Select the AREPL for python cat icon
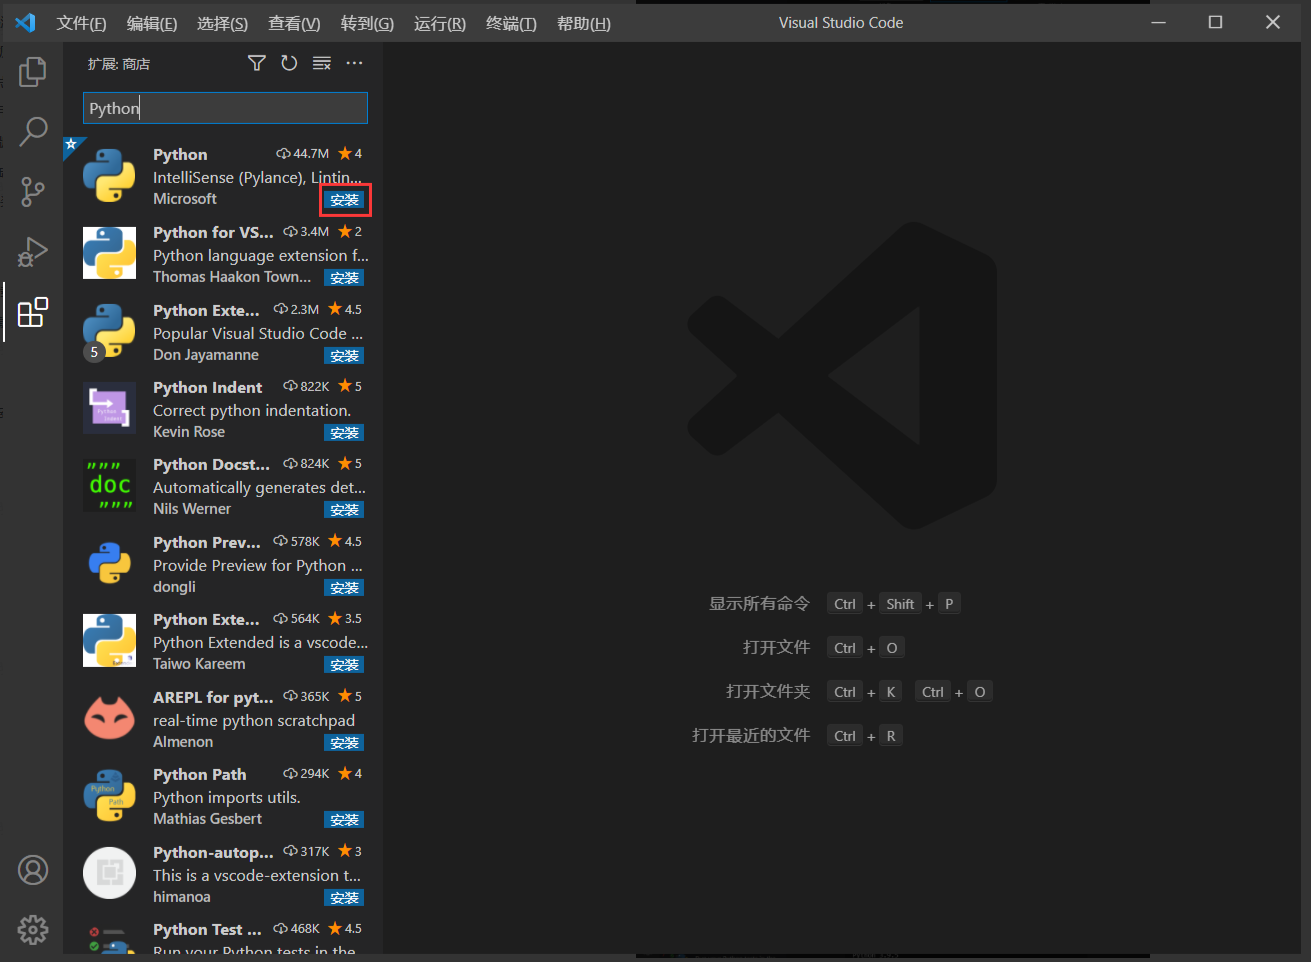The width and height of the screenshot is (1311, 962). pyautogui.click(x=109, y=718)
